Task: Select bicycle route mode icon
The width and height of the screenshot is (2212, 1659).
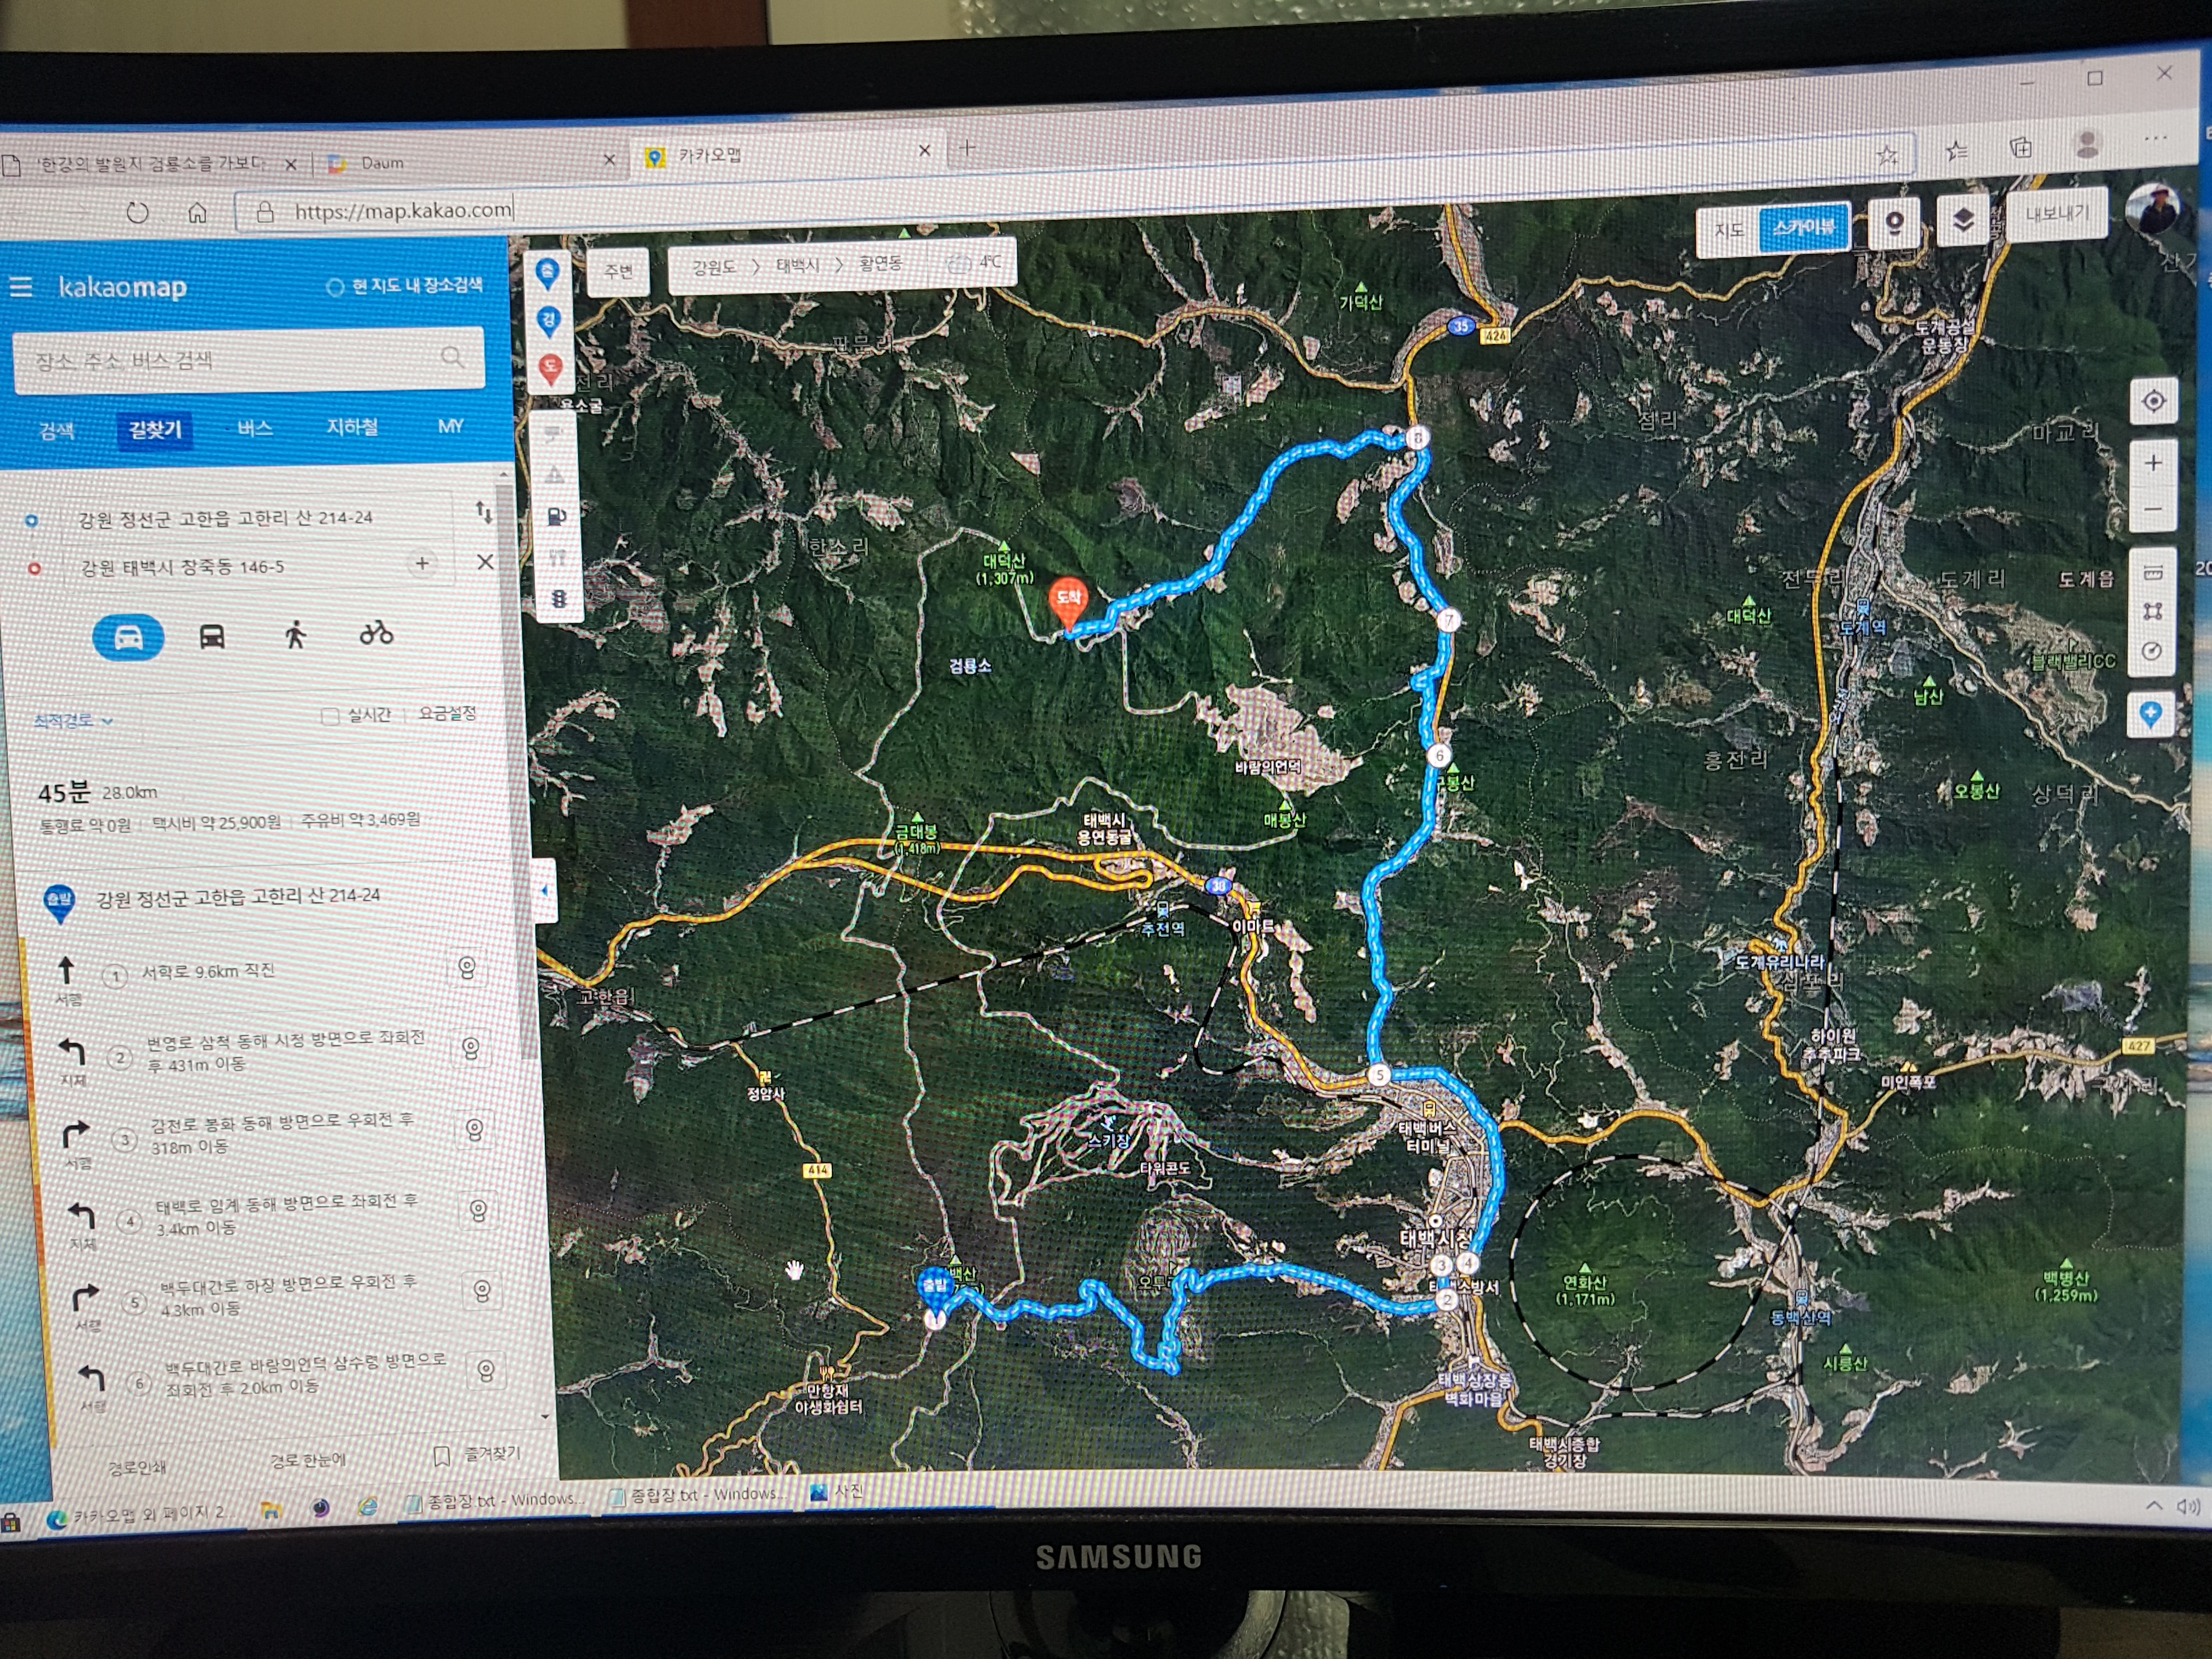Action: 376,633
